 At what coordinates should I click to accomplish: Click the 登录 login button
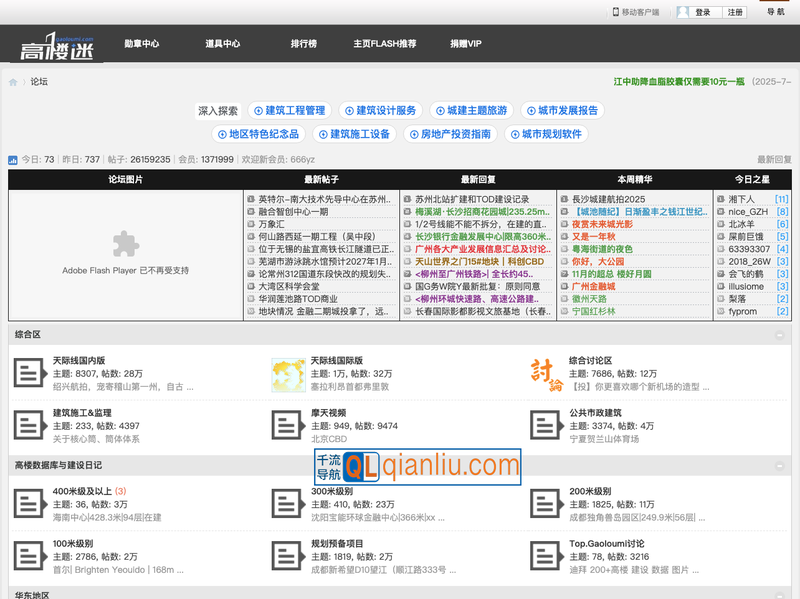click(703, 12)
